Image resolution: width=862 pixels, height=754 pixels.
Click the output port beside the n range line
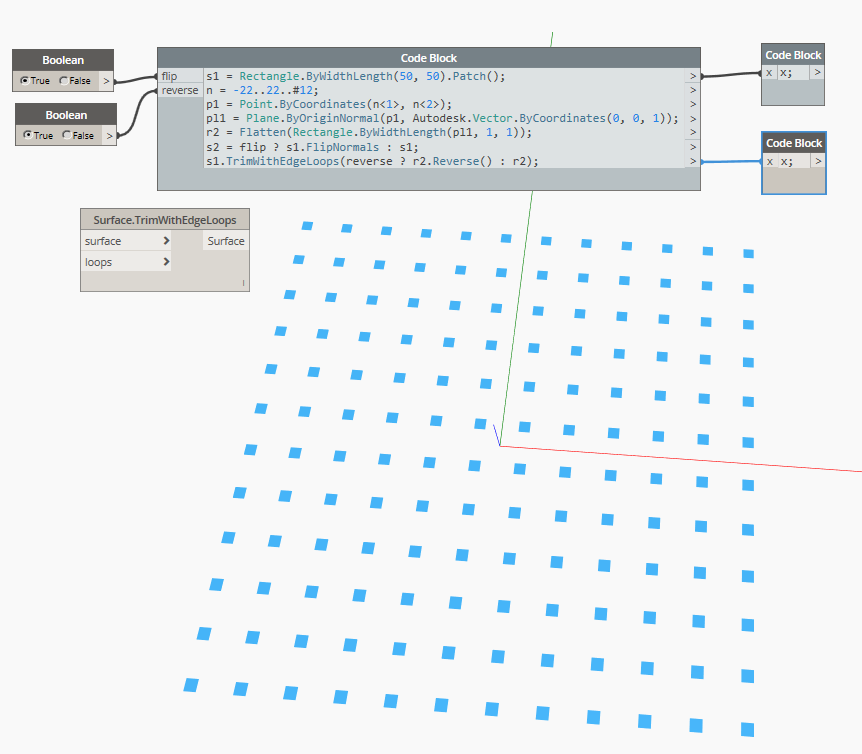pyautogui.click(x=692, y=90)
